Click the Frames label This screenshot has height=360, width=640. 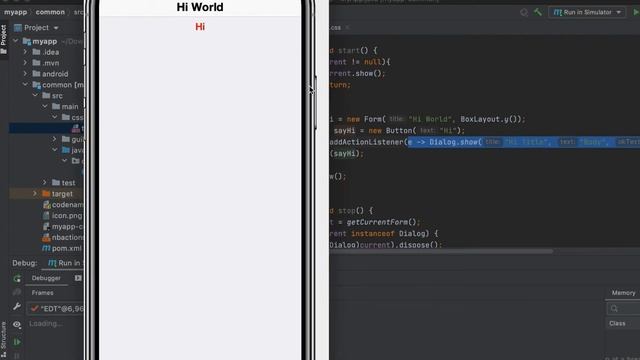42,293
